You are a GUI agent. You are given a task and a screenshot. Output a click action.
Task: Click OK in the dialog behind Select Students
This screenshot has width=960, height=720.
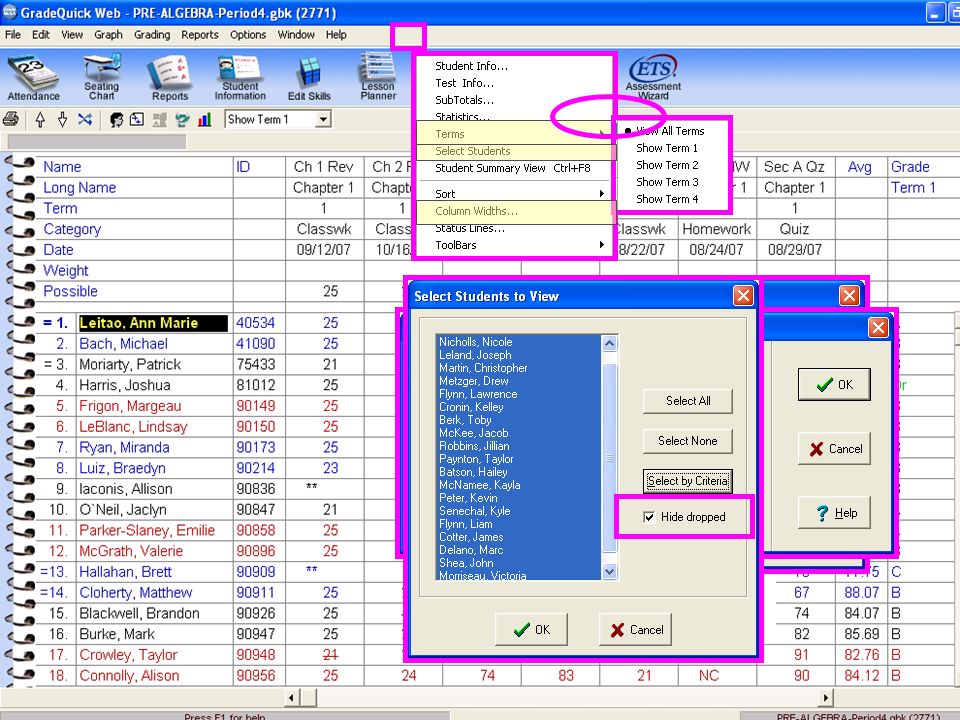834,384
